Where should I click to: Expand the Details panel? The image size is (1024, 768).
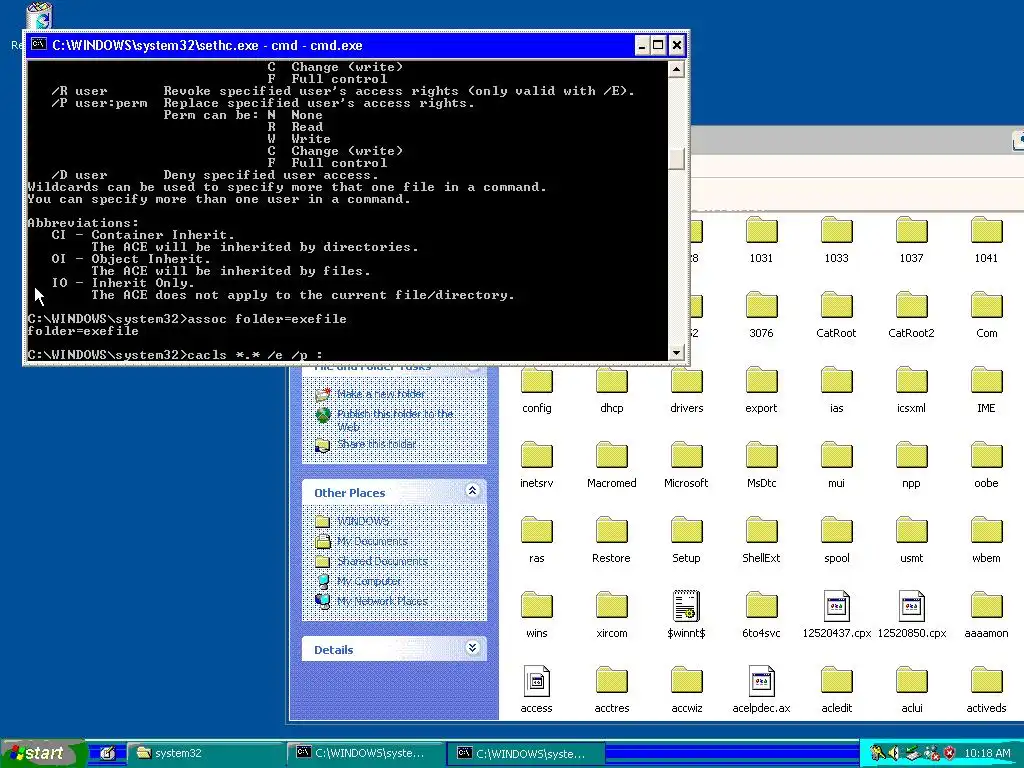(472, 647)
